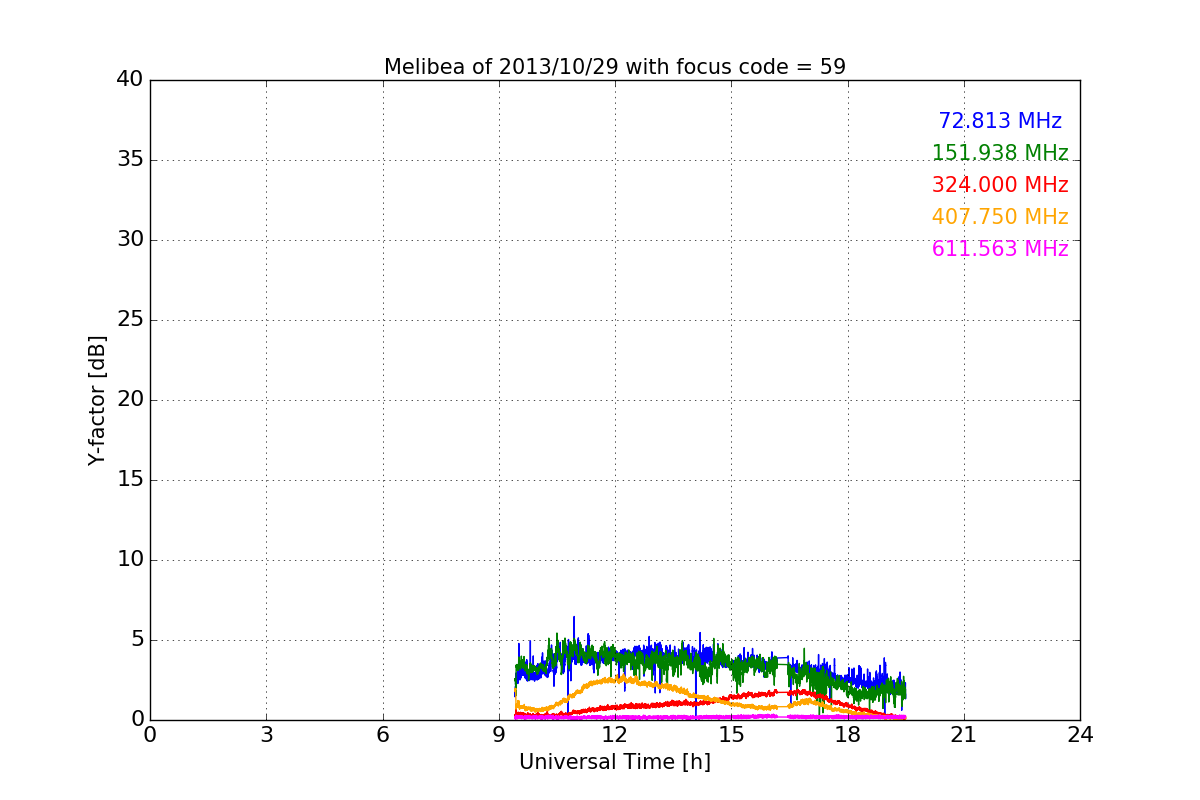Select the red 324.000 MHz legend label

pos(1000,185)
